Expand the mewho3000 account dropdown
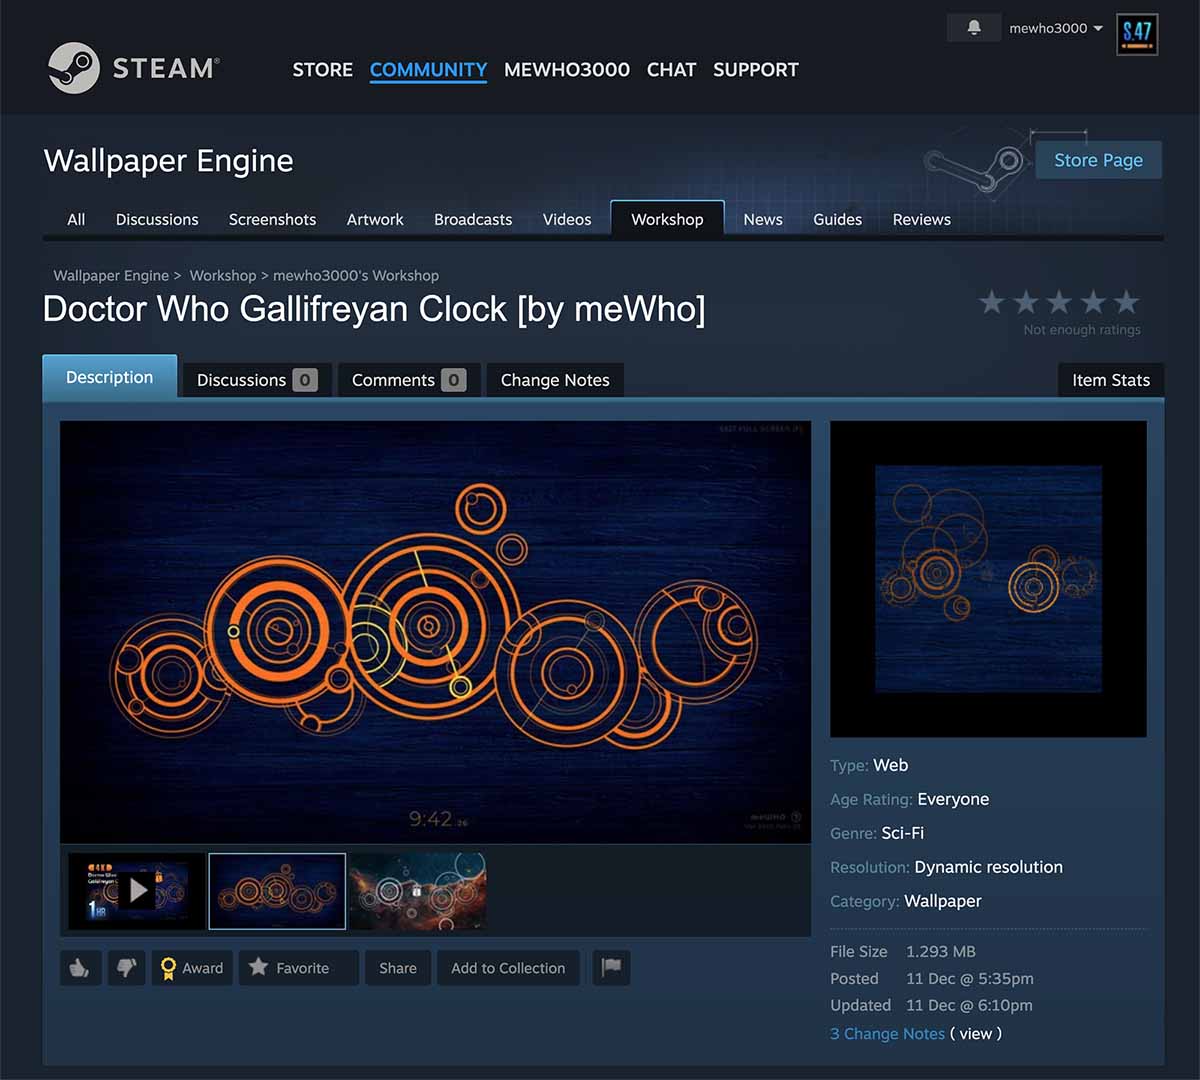The width and height of the screenshot is (1200, 1080). [x=1055, y=28]
